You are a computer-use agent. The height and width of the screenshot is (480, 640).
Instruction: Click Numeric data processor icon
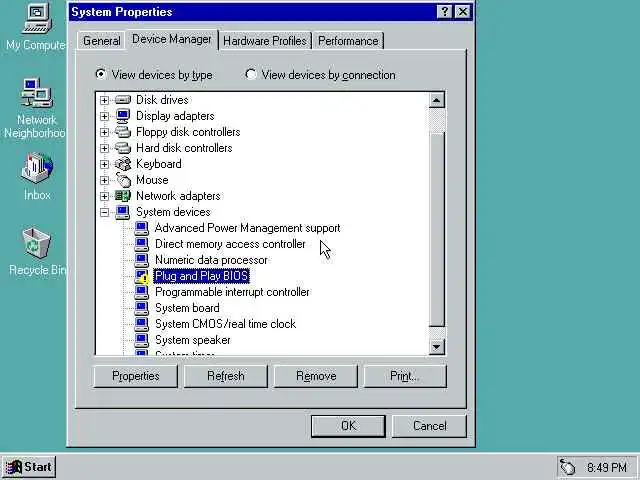pos(142,260)
